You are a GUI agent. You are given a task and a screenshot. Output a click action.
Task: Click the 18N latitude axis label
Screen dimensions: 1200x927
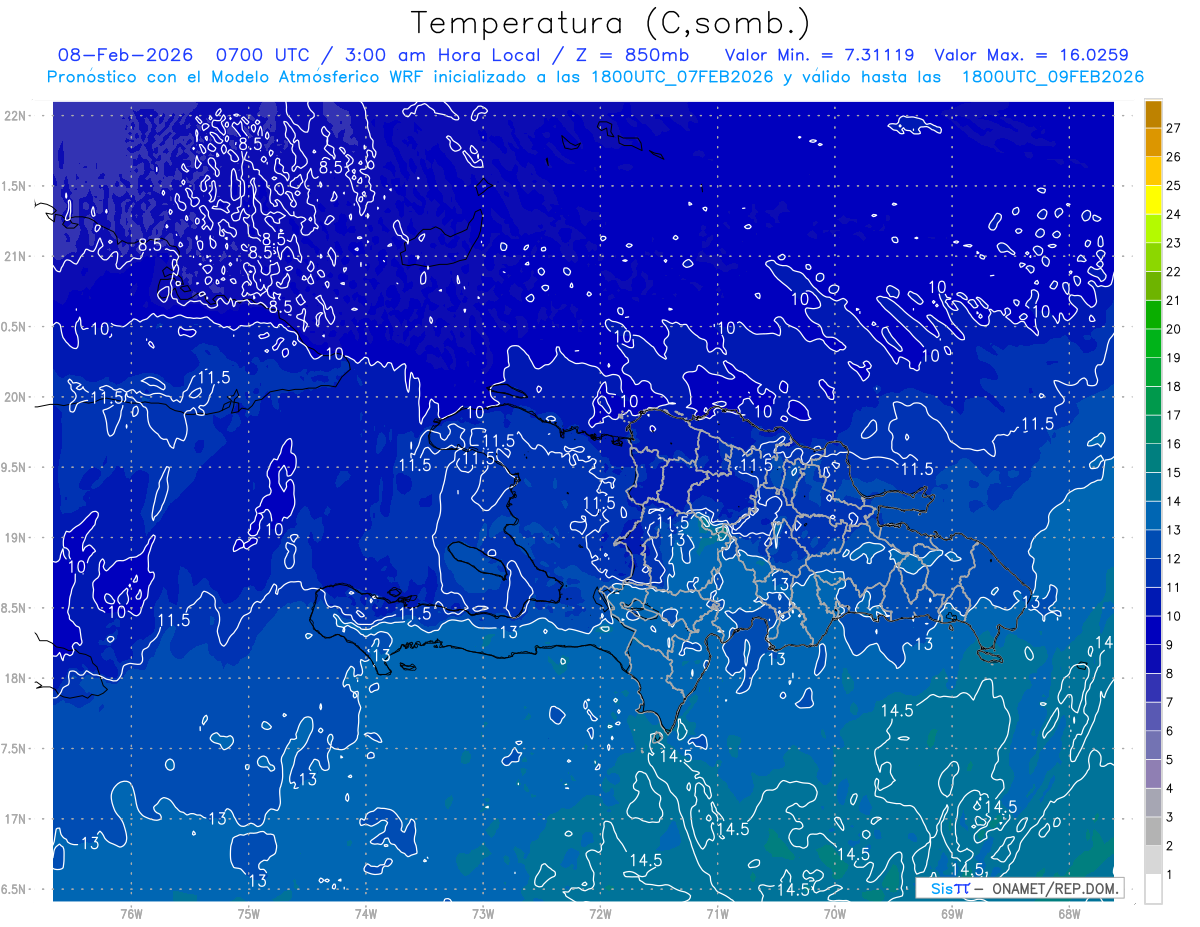tap(15, 678)
